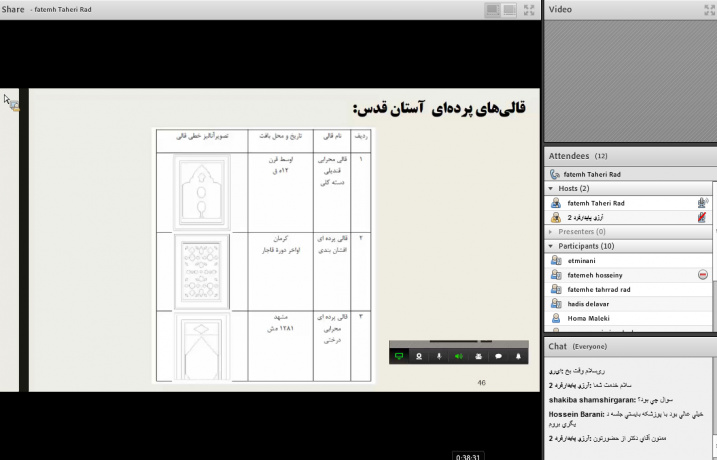
Task: Click the Attendees (12) pod header
Action: coord(578,156)
